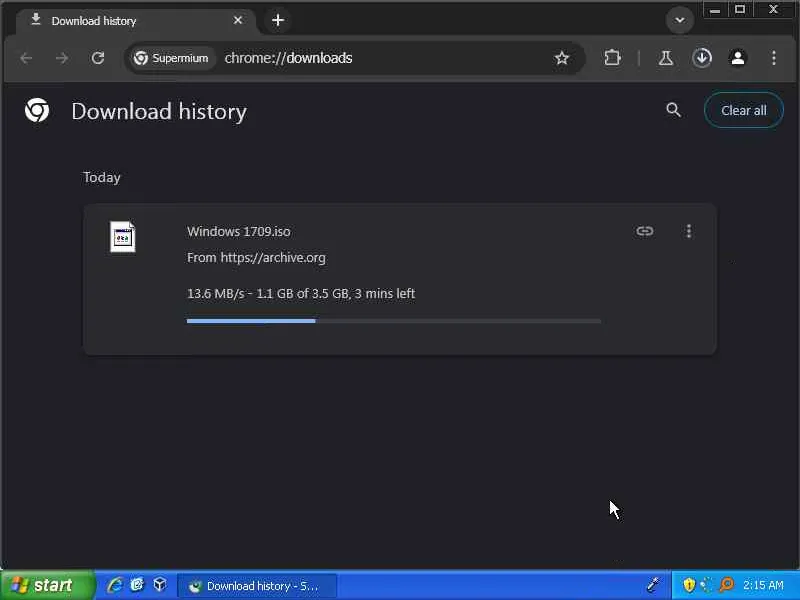Click the download progress bar

(x=394, y=321)
